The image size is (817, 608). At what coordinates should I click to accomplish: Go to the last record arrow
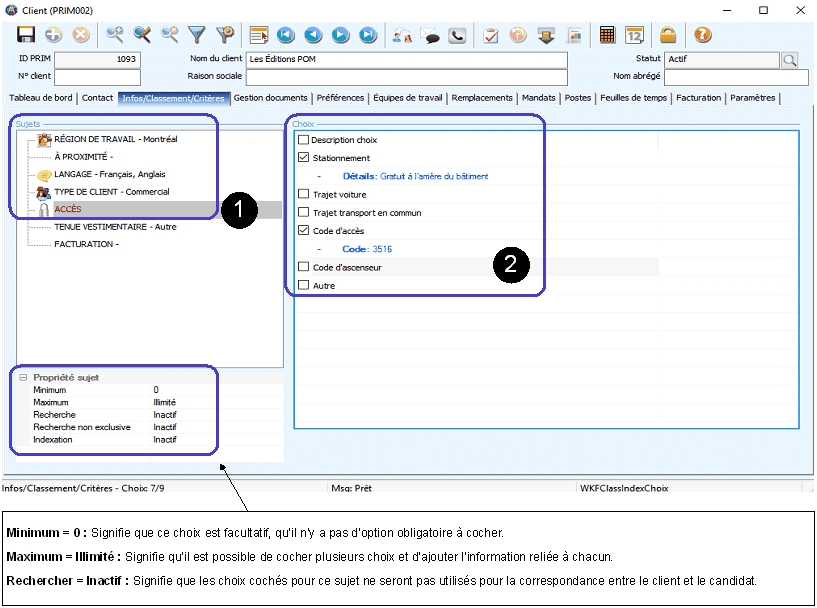pos(368,35)
